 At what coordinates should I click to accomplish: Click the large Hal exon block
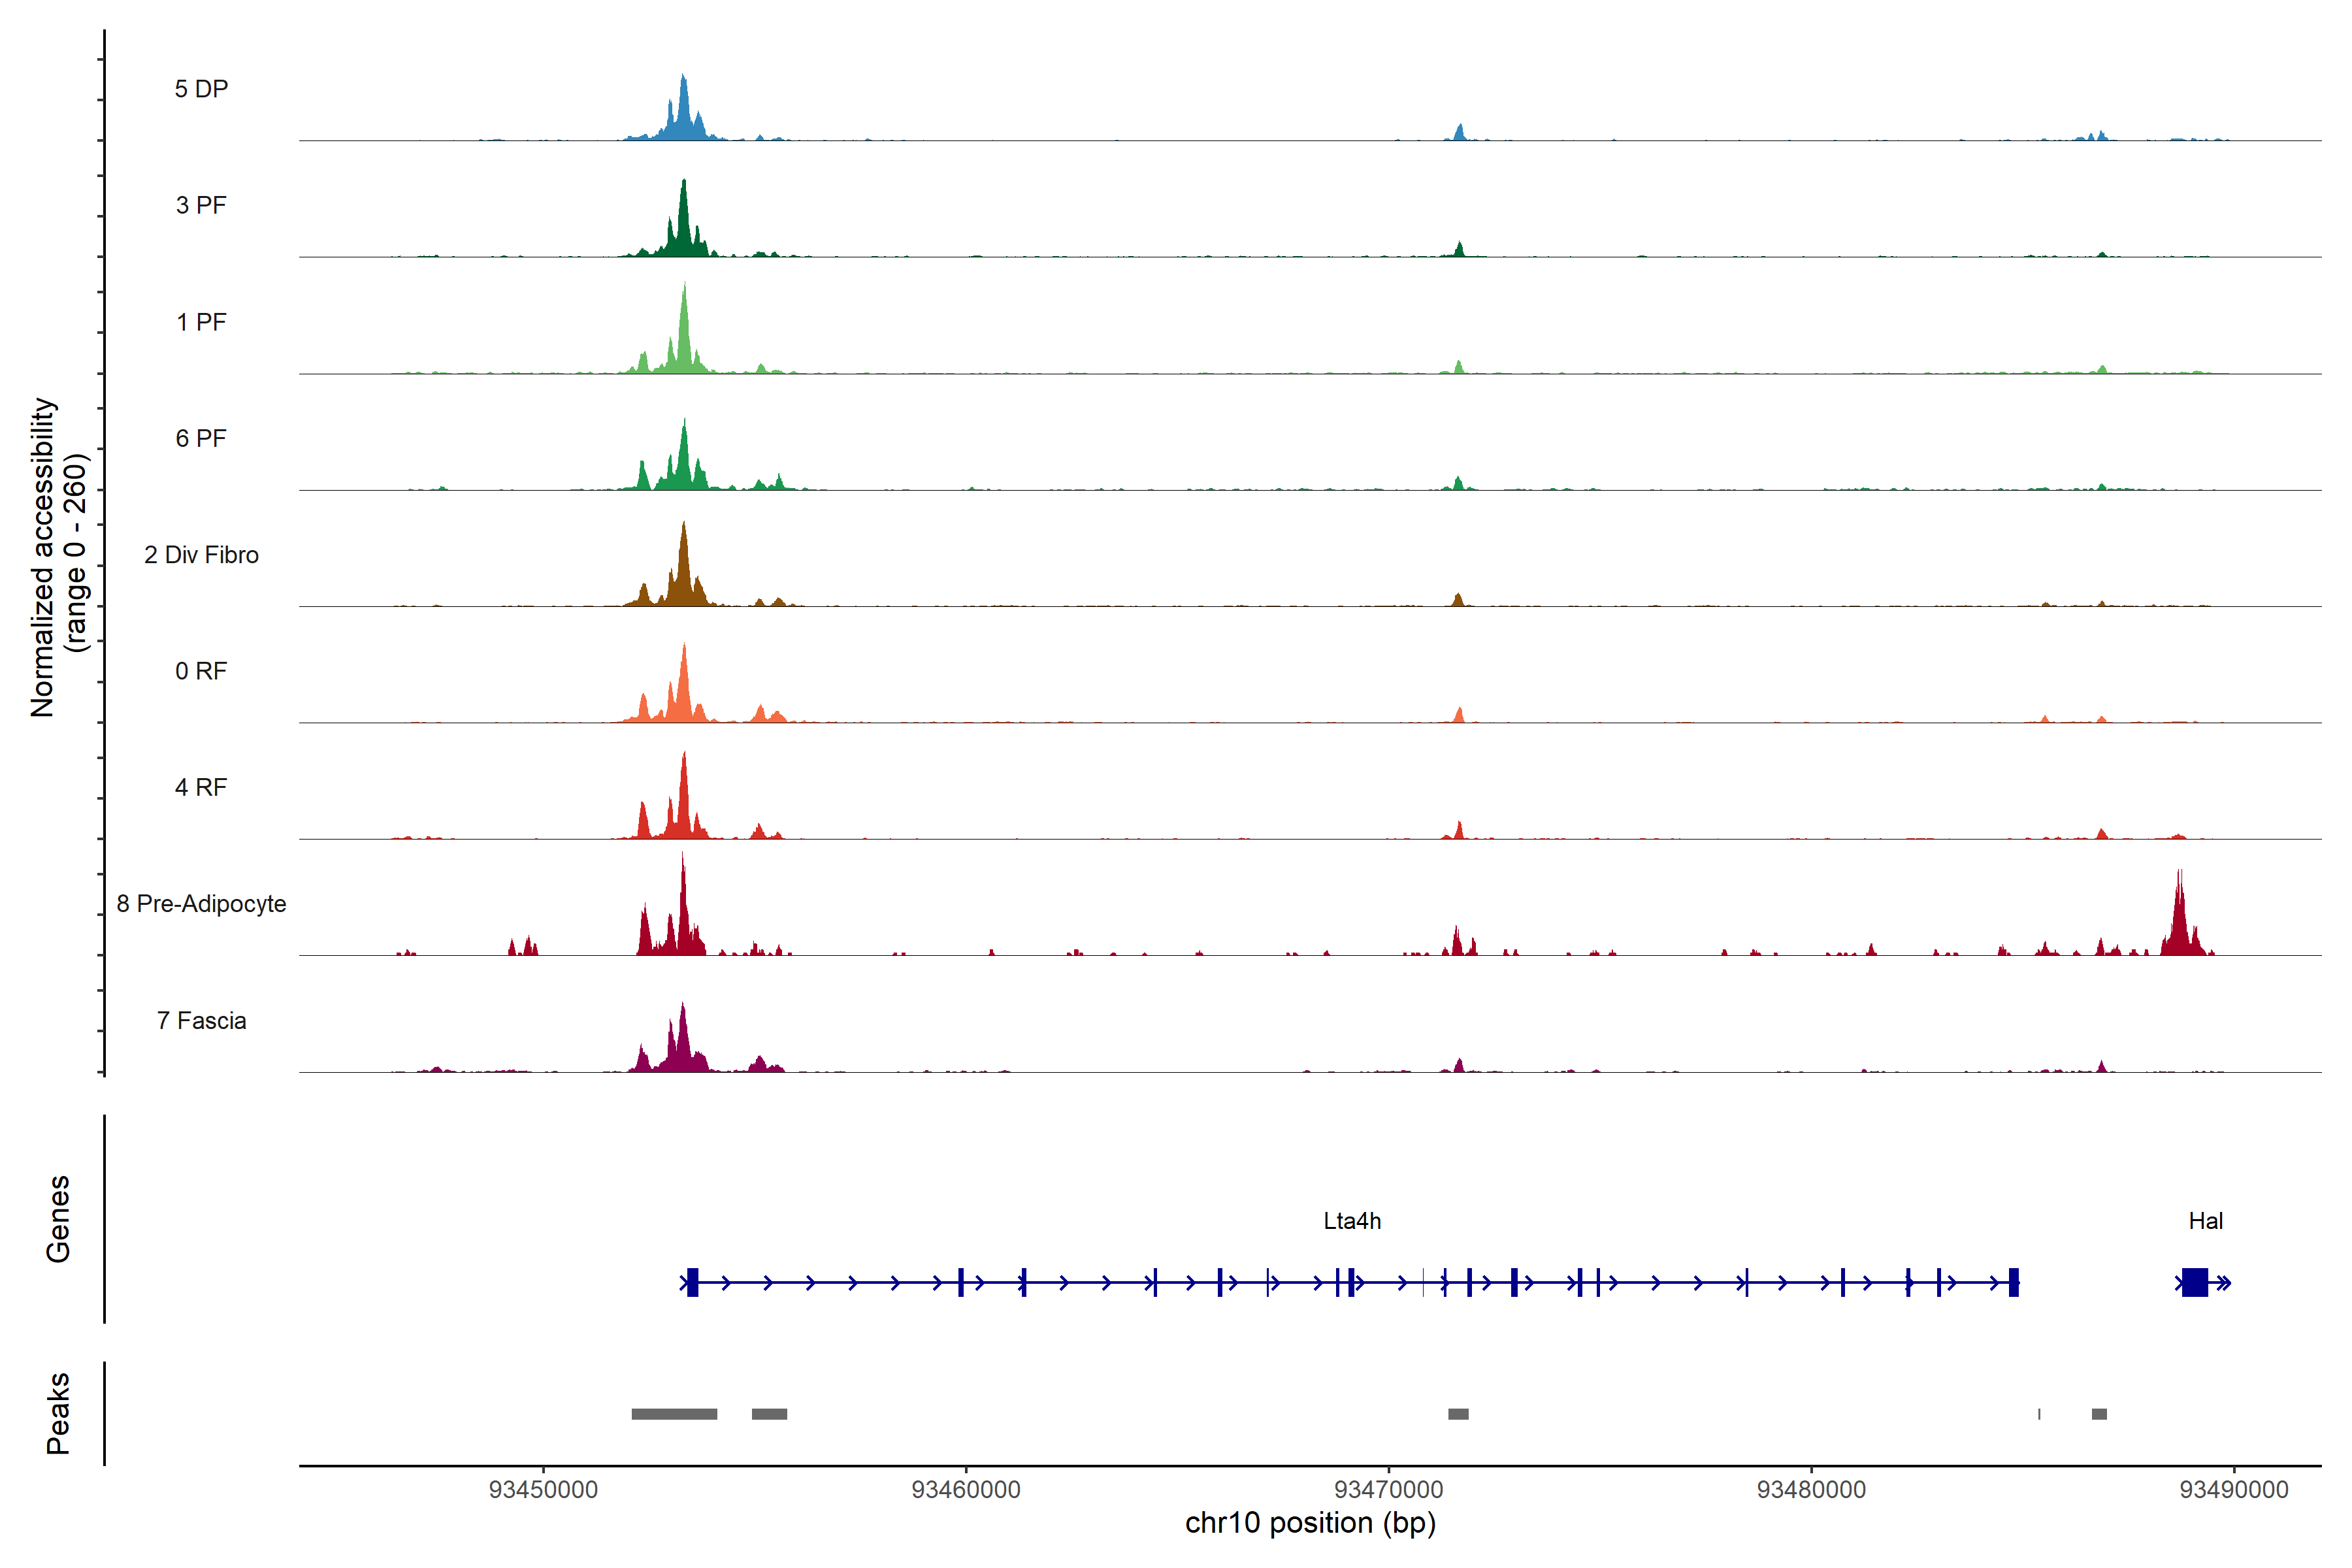pos(2194,1282)
